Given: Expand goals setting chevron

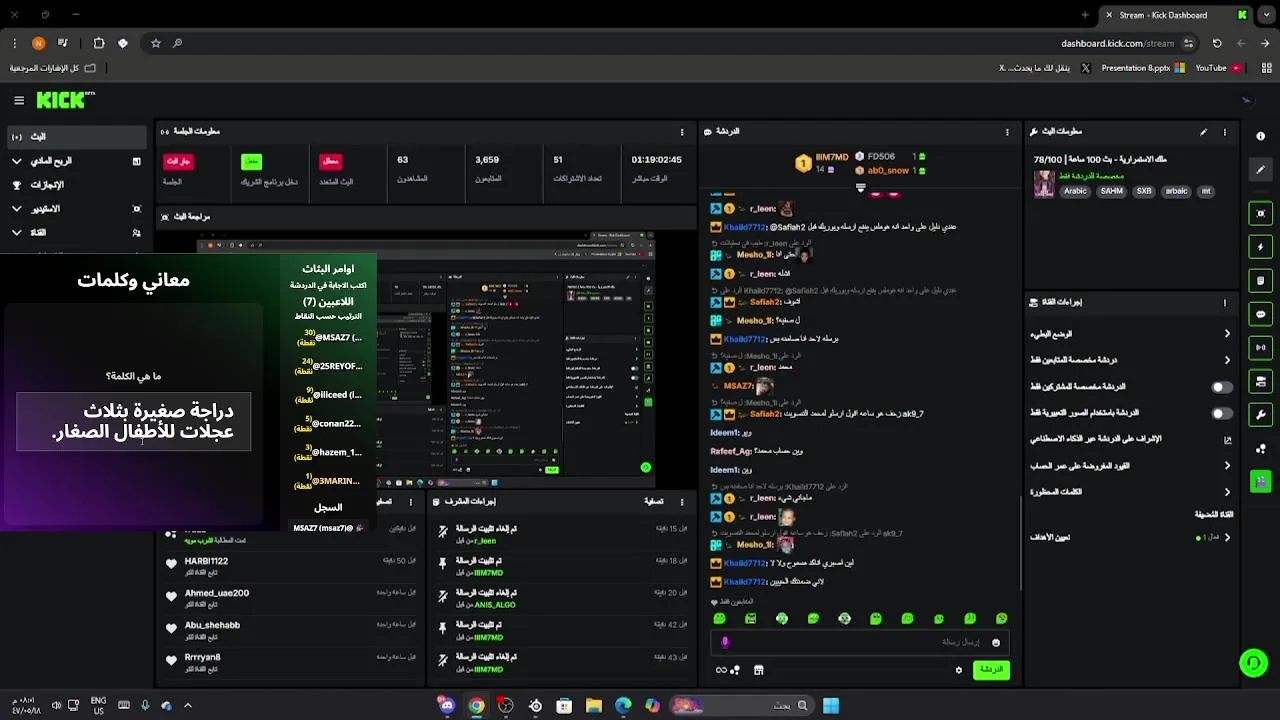Looking at the screenshot, I should point(1227,537).
